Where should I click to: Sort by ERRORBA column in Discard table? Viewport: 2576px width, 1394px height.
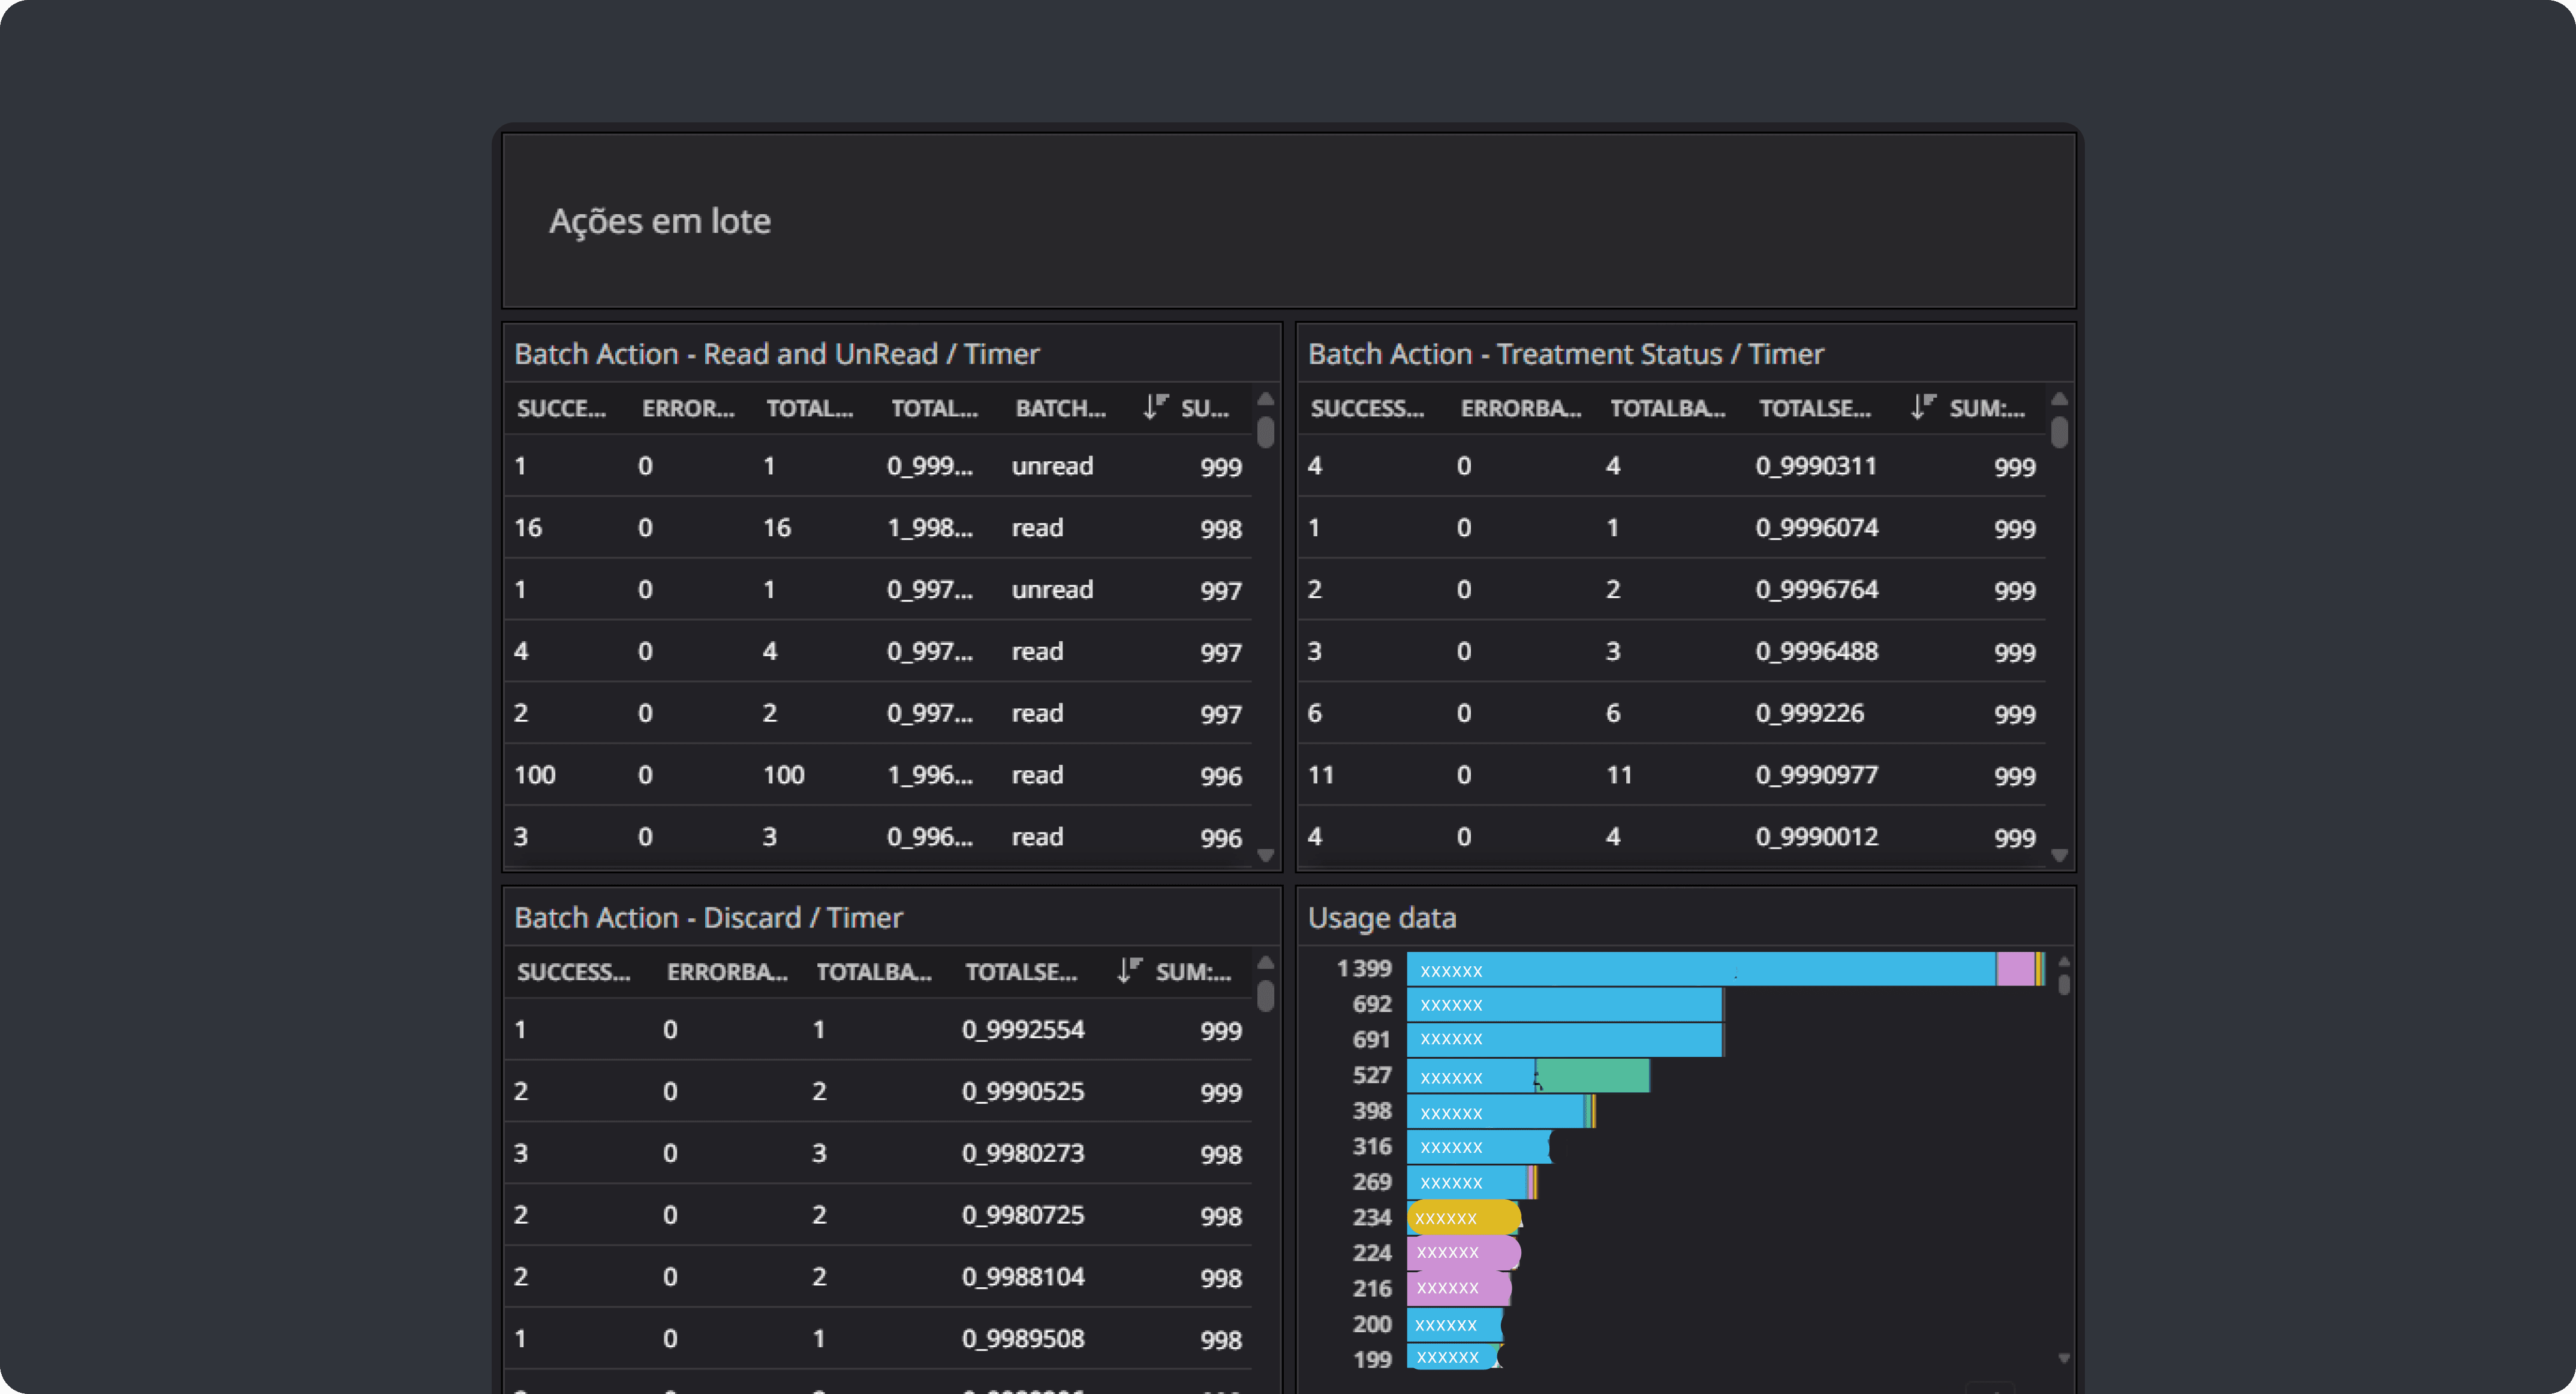click(727, 971)
